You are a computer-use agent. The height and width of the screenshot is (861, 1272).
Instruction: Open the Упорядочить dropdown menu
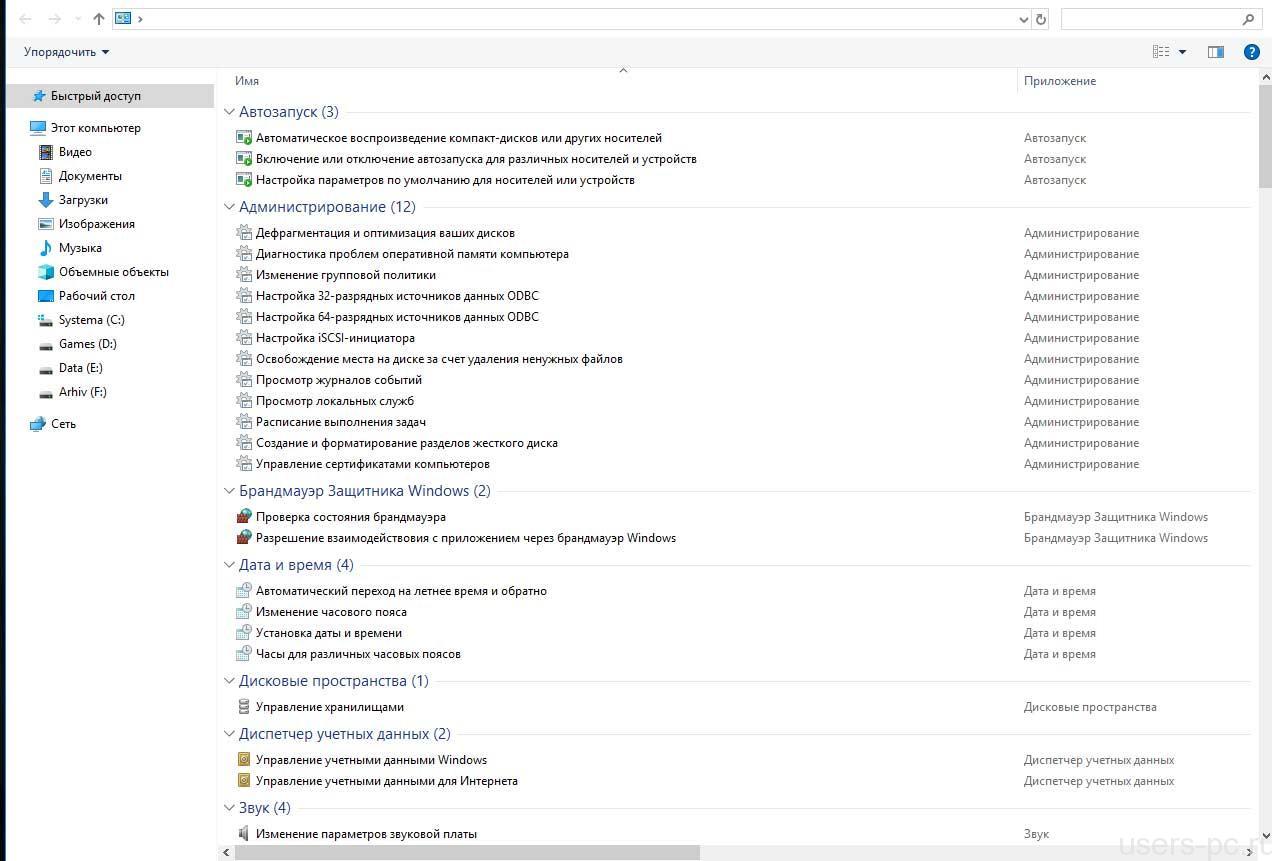pos(66,52)
